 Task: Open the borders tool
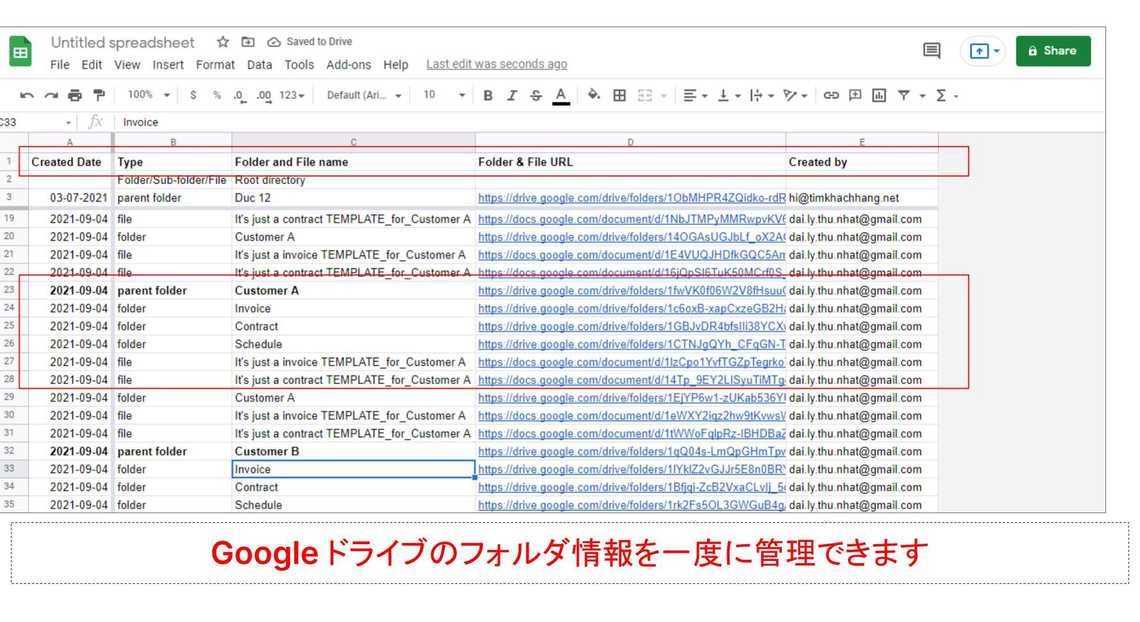pyautogui.click(x=620, y=96)
